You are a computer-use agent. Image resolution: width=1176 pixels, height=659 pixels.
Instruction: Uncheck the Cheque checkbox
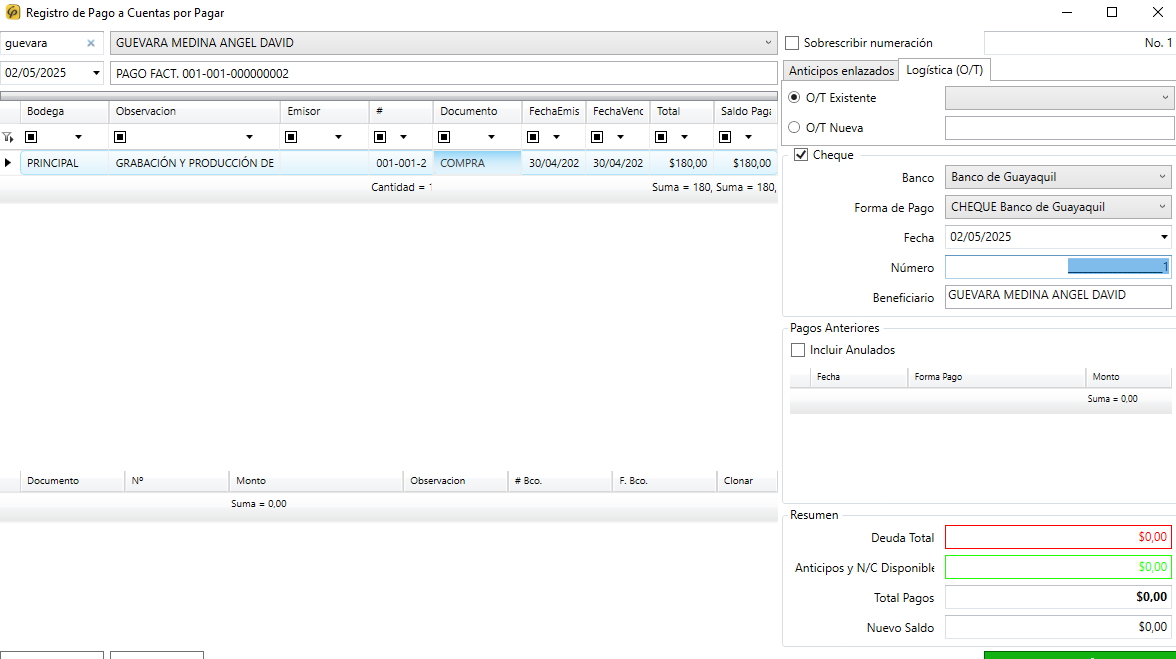(x=801, y=155)
